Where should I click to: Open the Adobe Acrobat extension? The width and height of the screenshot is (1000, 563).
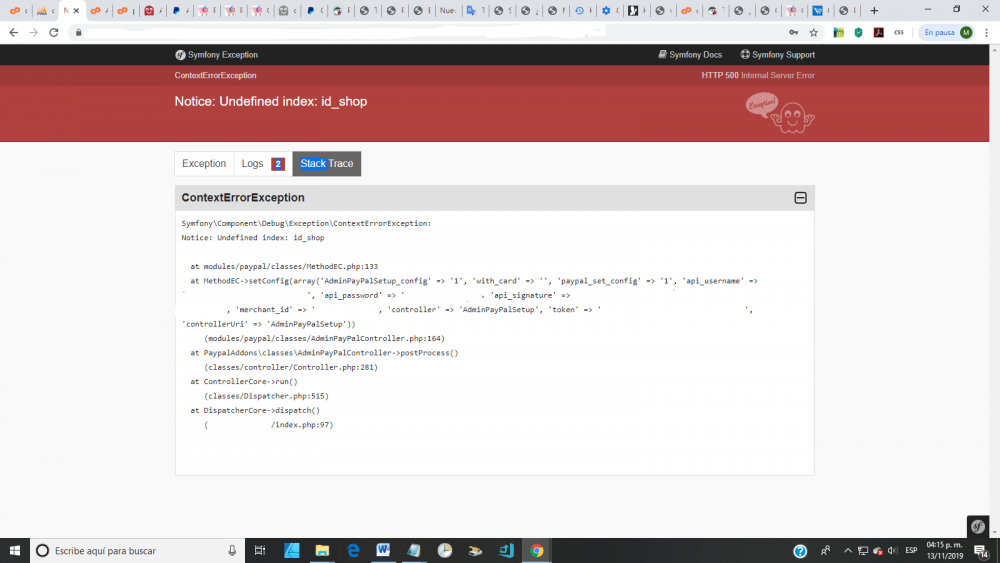click(x=879, y=33)
